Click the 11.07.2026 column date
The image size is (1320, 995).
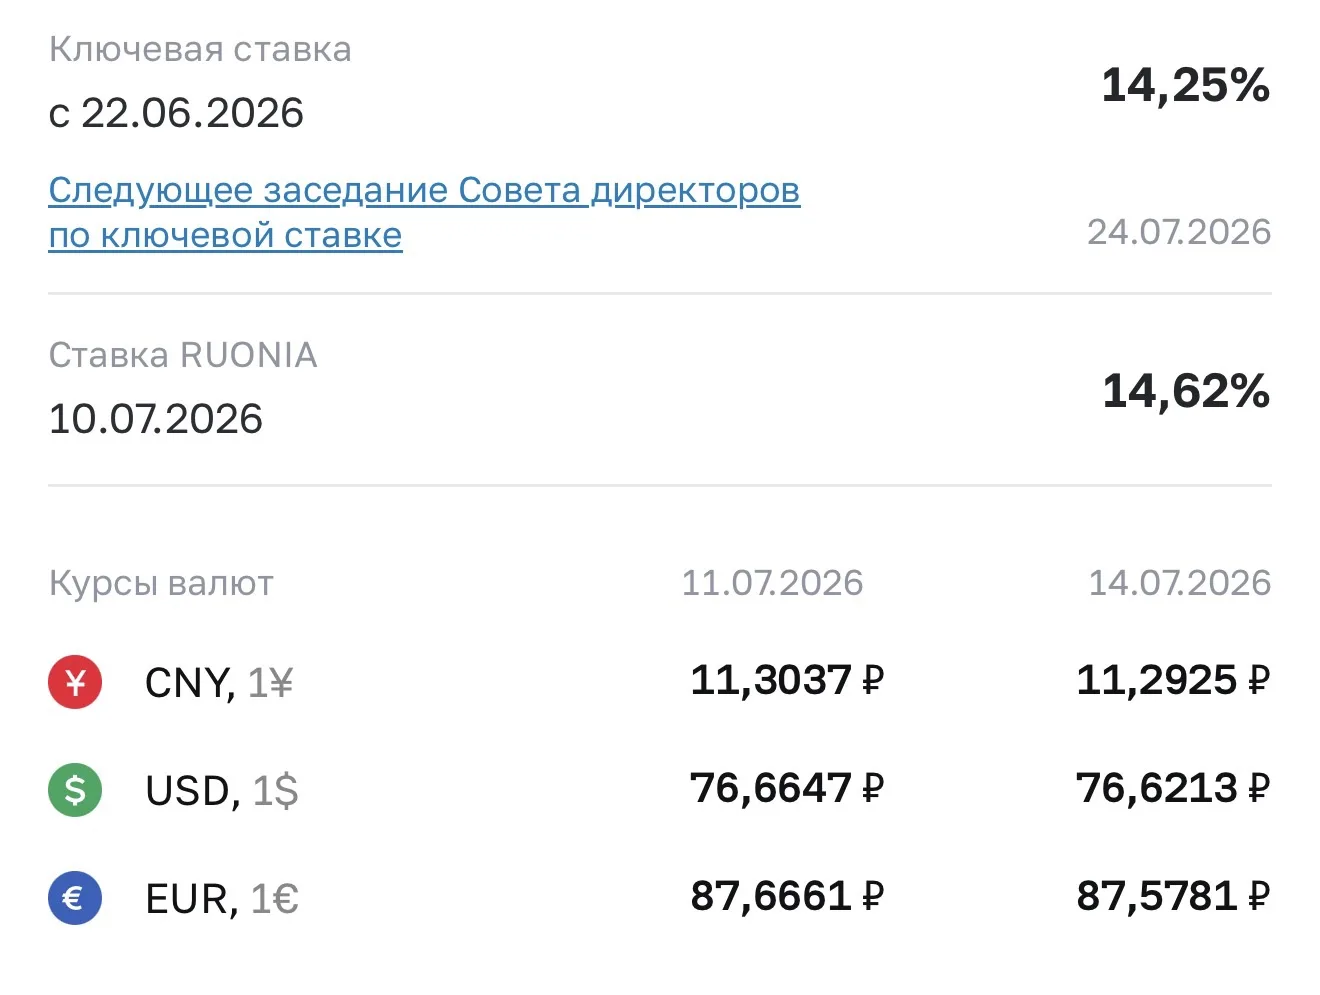point(772,583)
